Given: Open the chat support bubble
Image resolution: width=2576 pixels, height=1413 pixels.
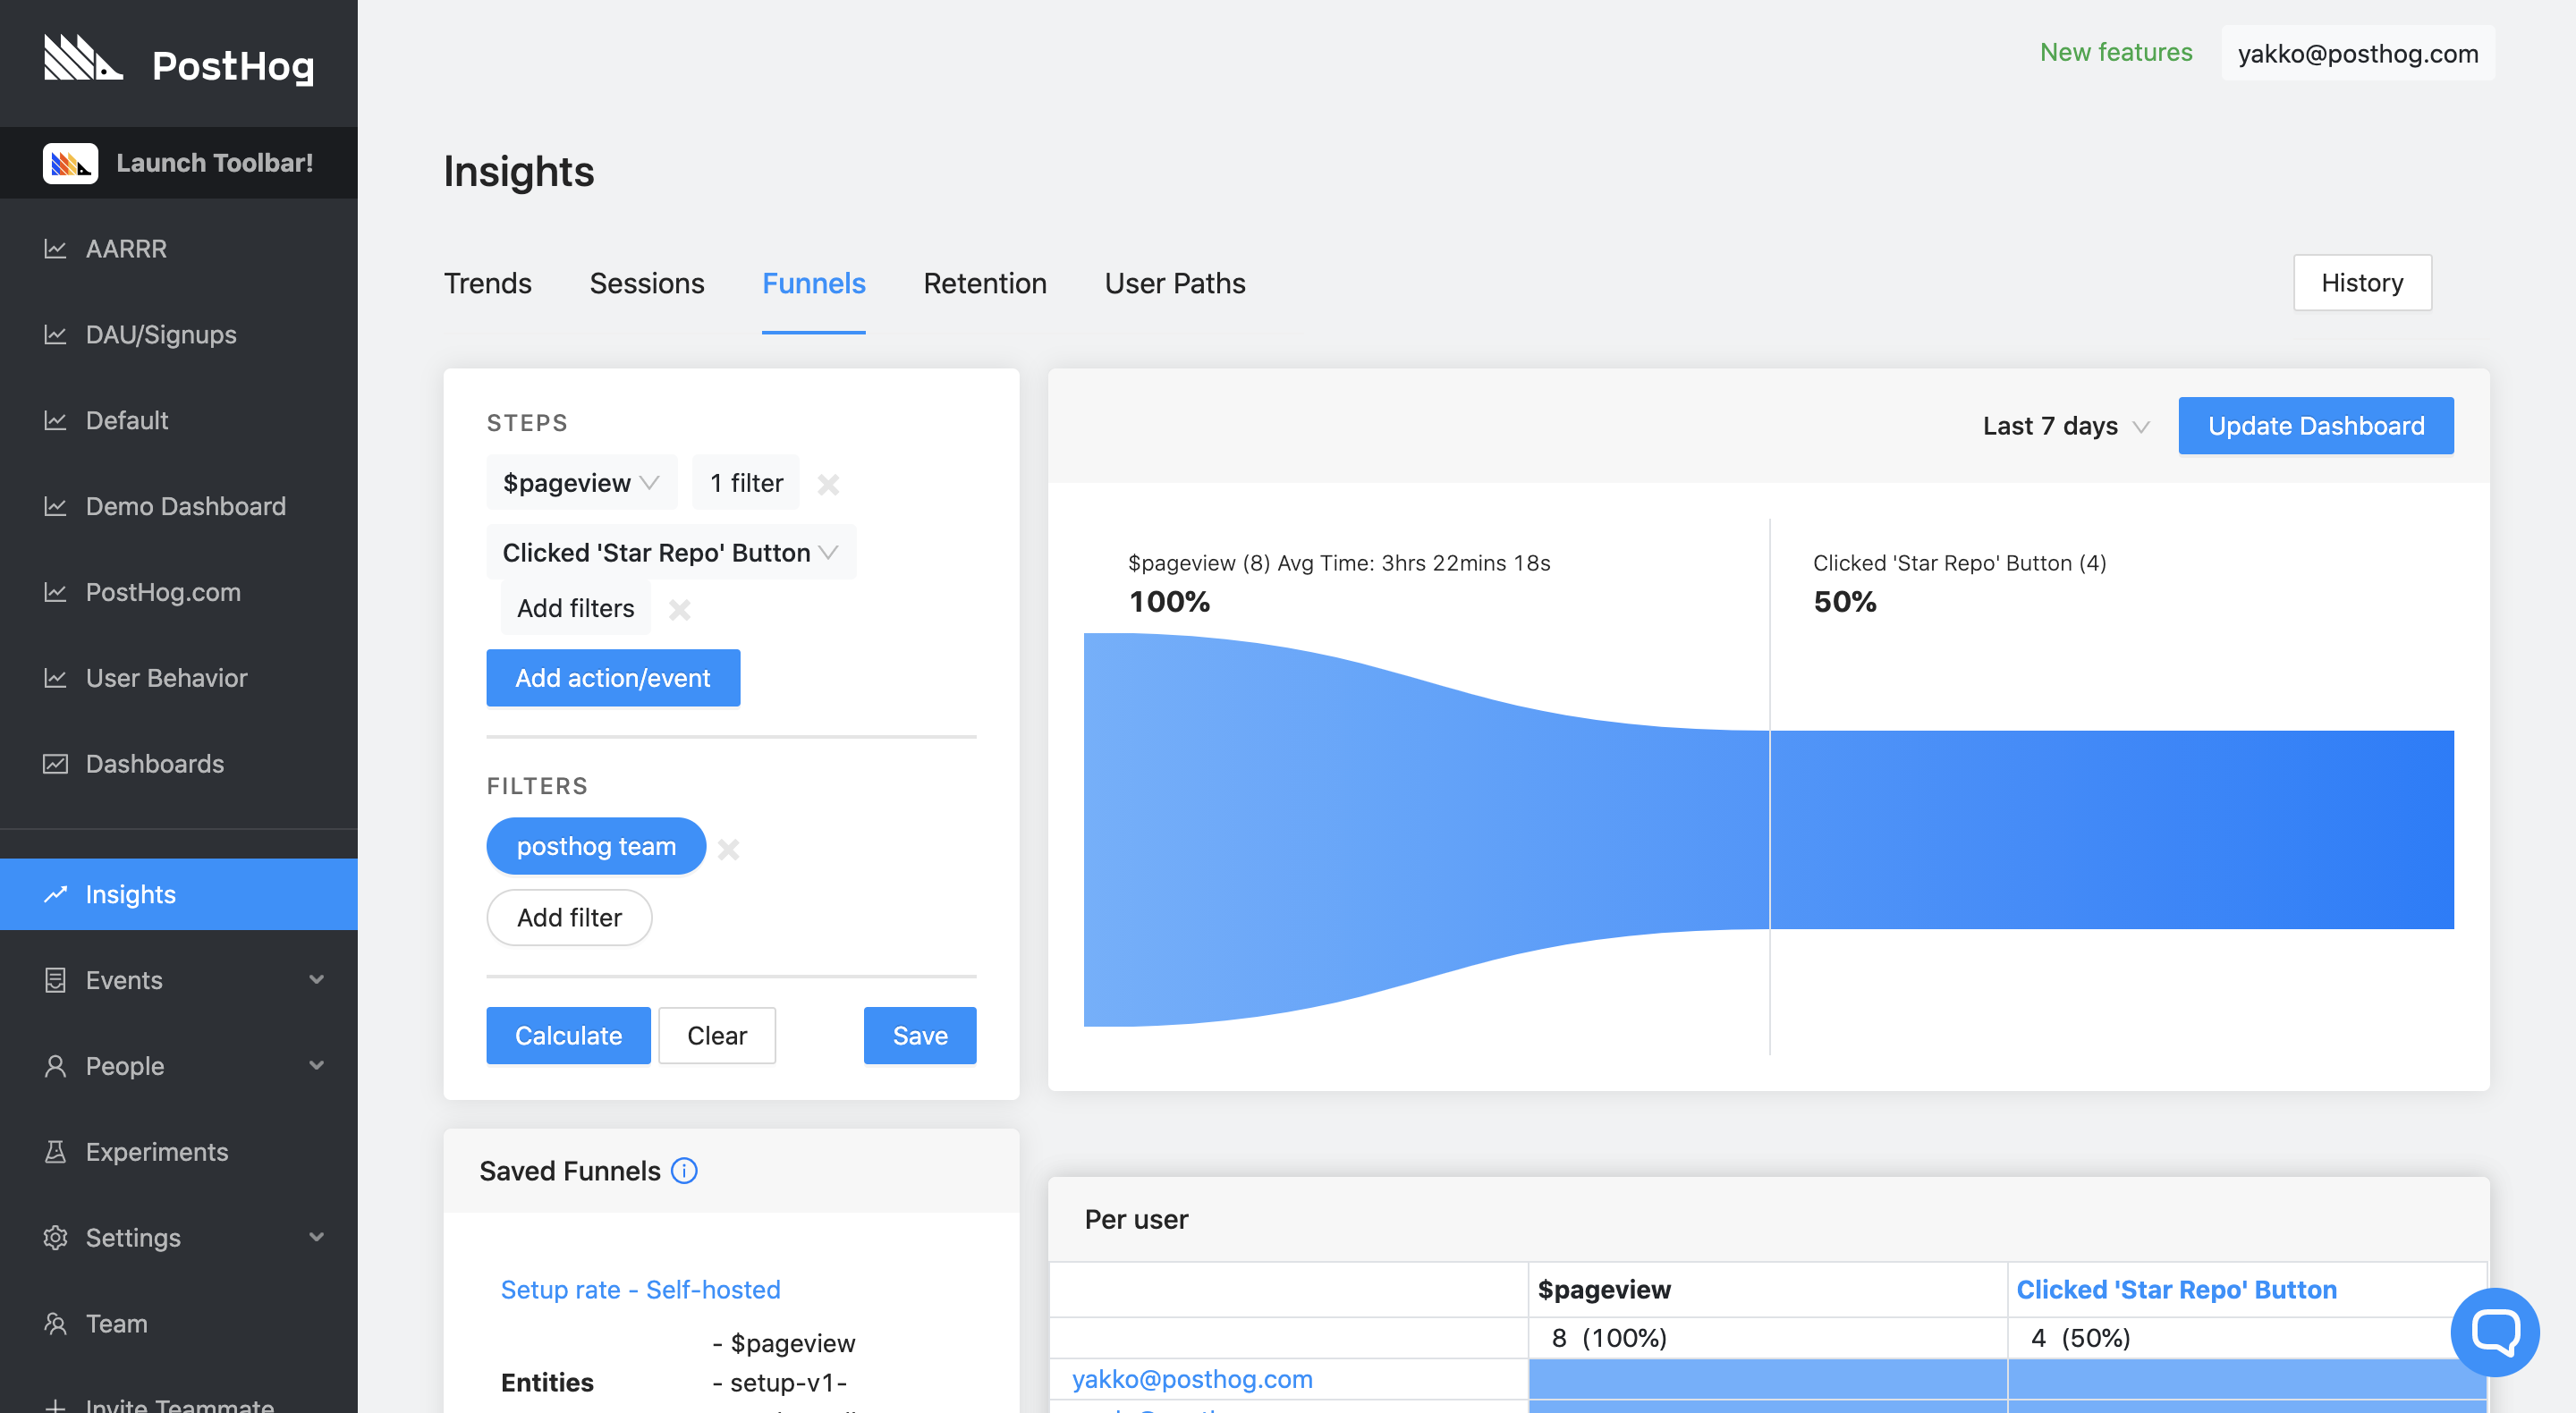Looking at the screenshot, I should point(2494,1332).
